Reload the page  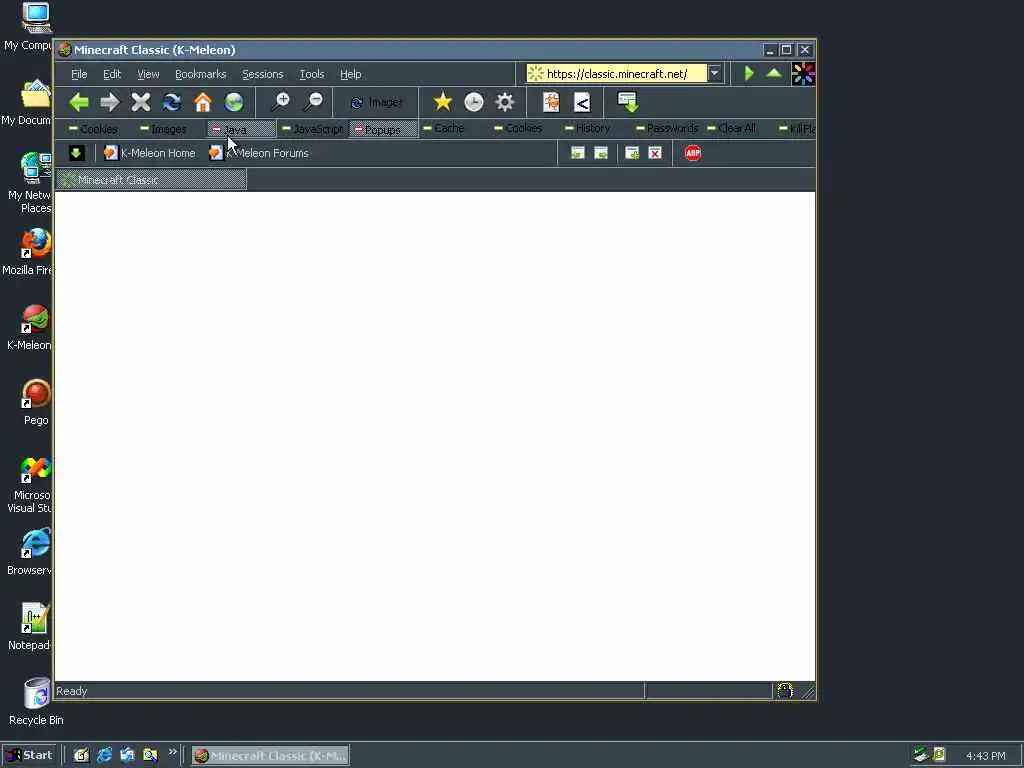pyautogui.click(x=172, y=102)
